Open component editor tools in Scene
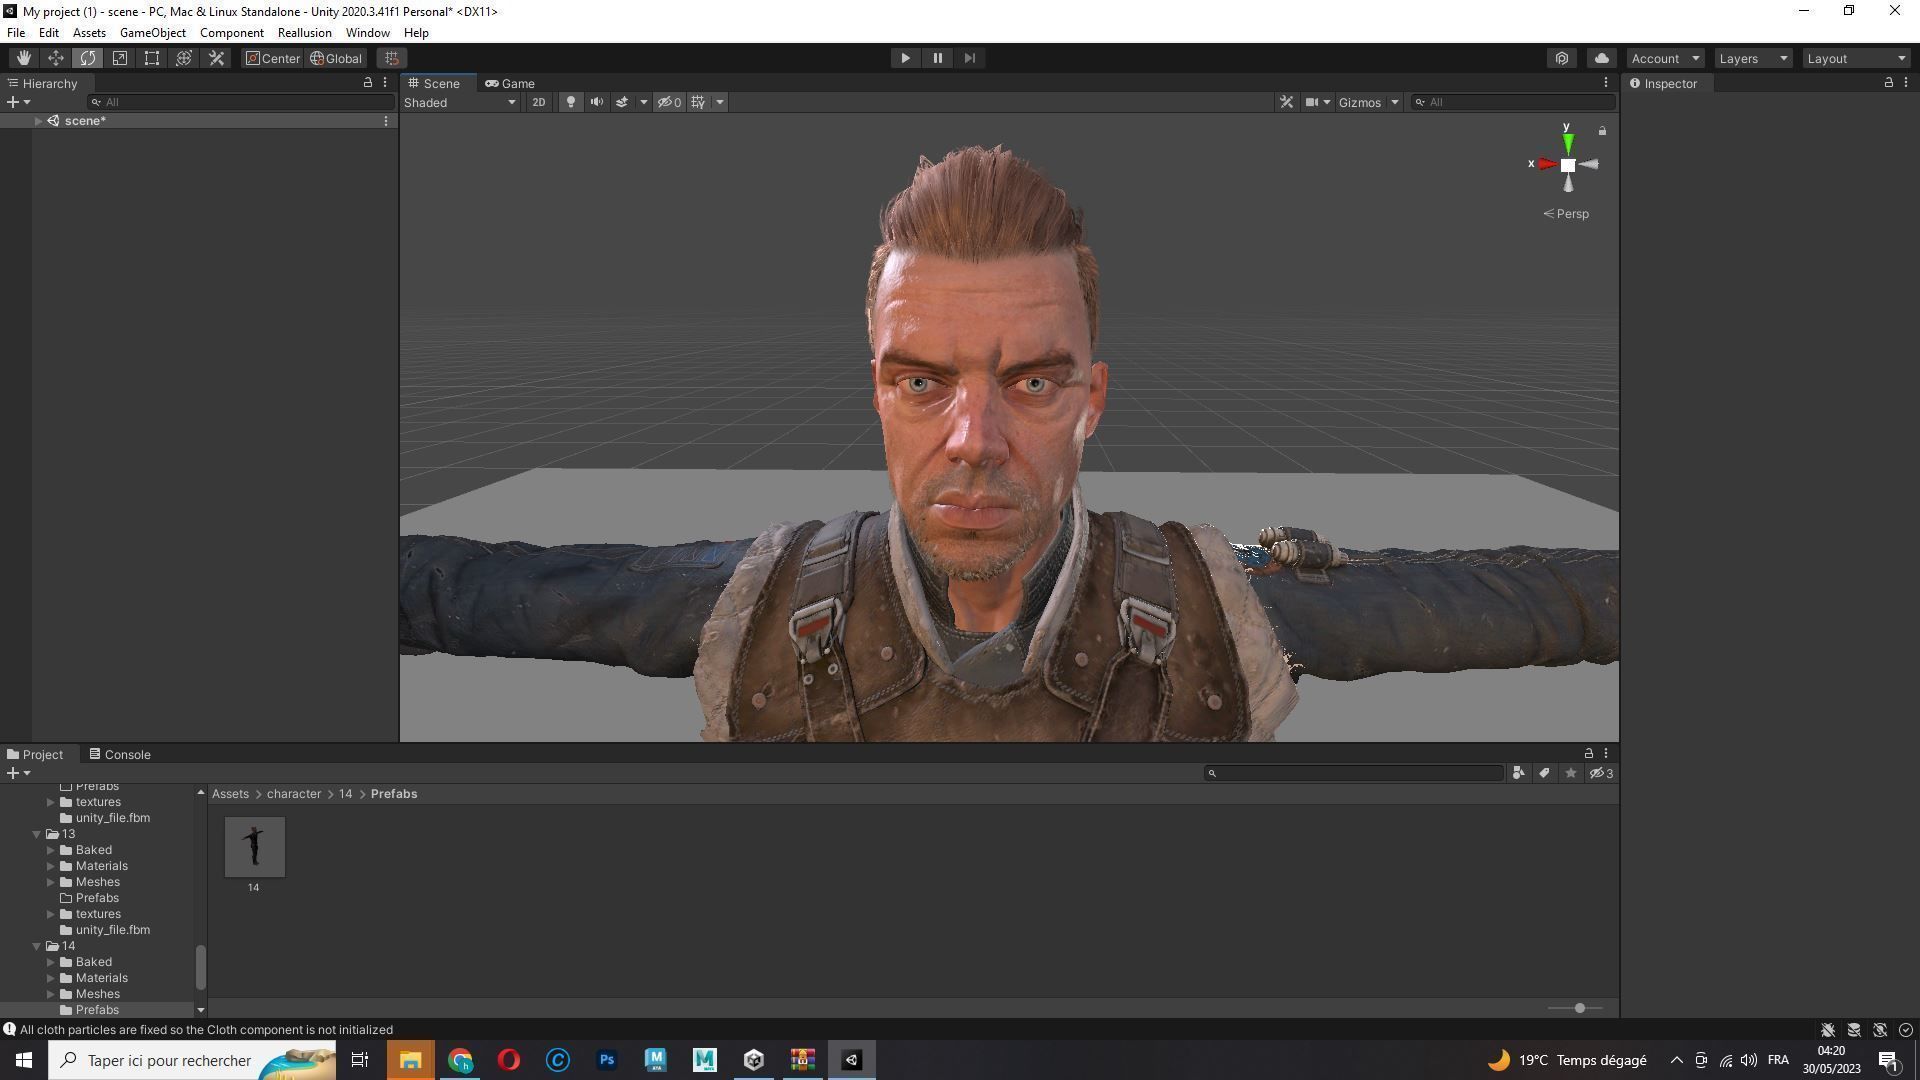The width and height of the screenshot is (1920, 1080). 1286,102
